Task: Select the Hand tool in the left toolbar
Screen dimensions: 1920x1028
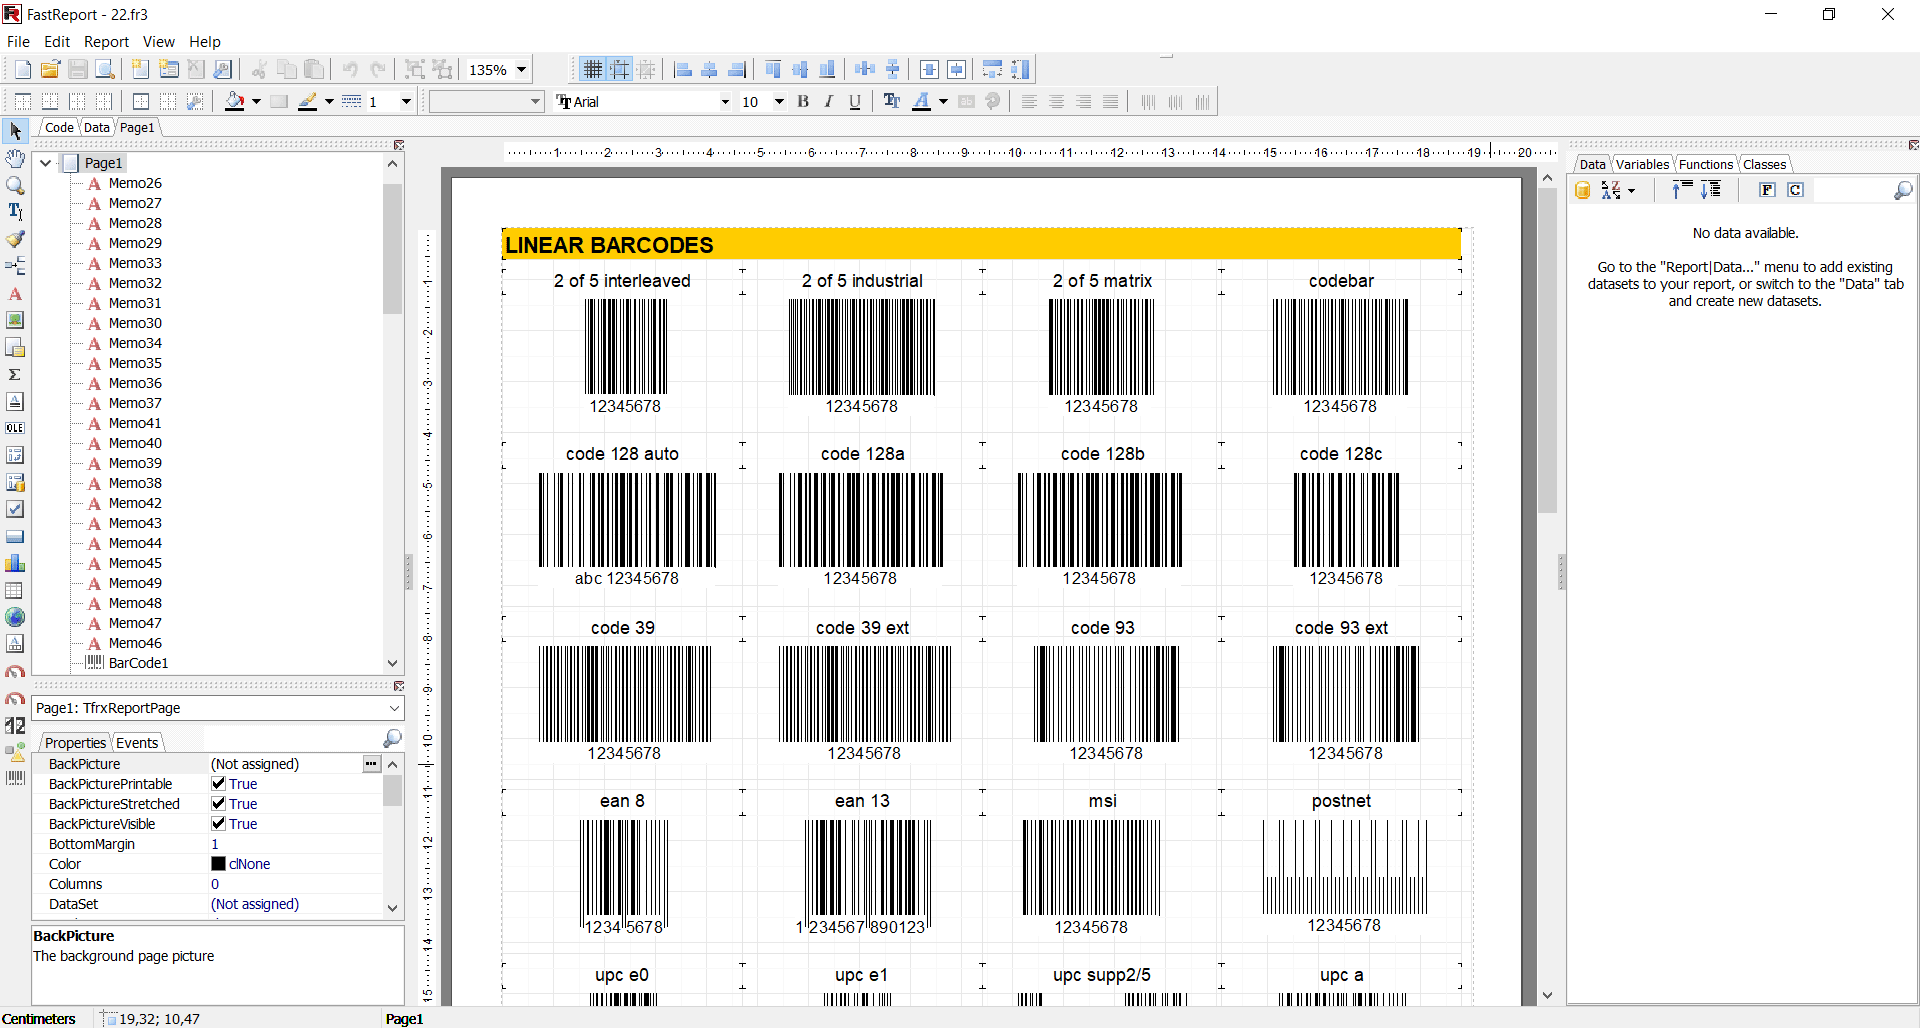Action: tap(15, 158)
